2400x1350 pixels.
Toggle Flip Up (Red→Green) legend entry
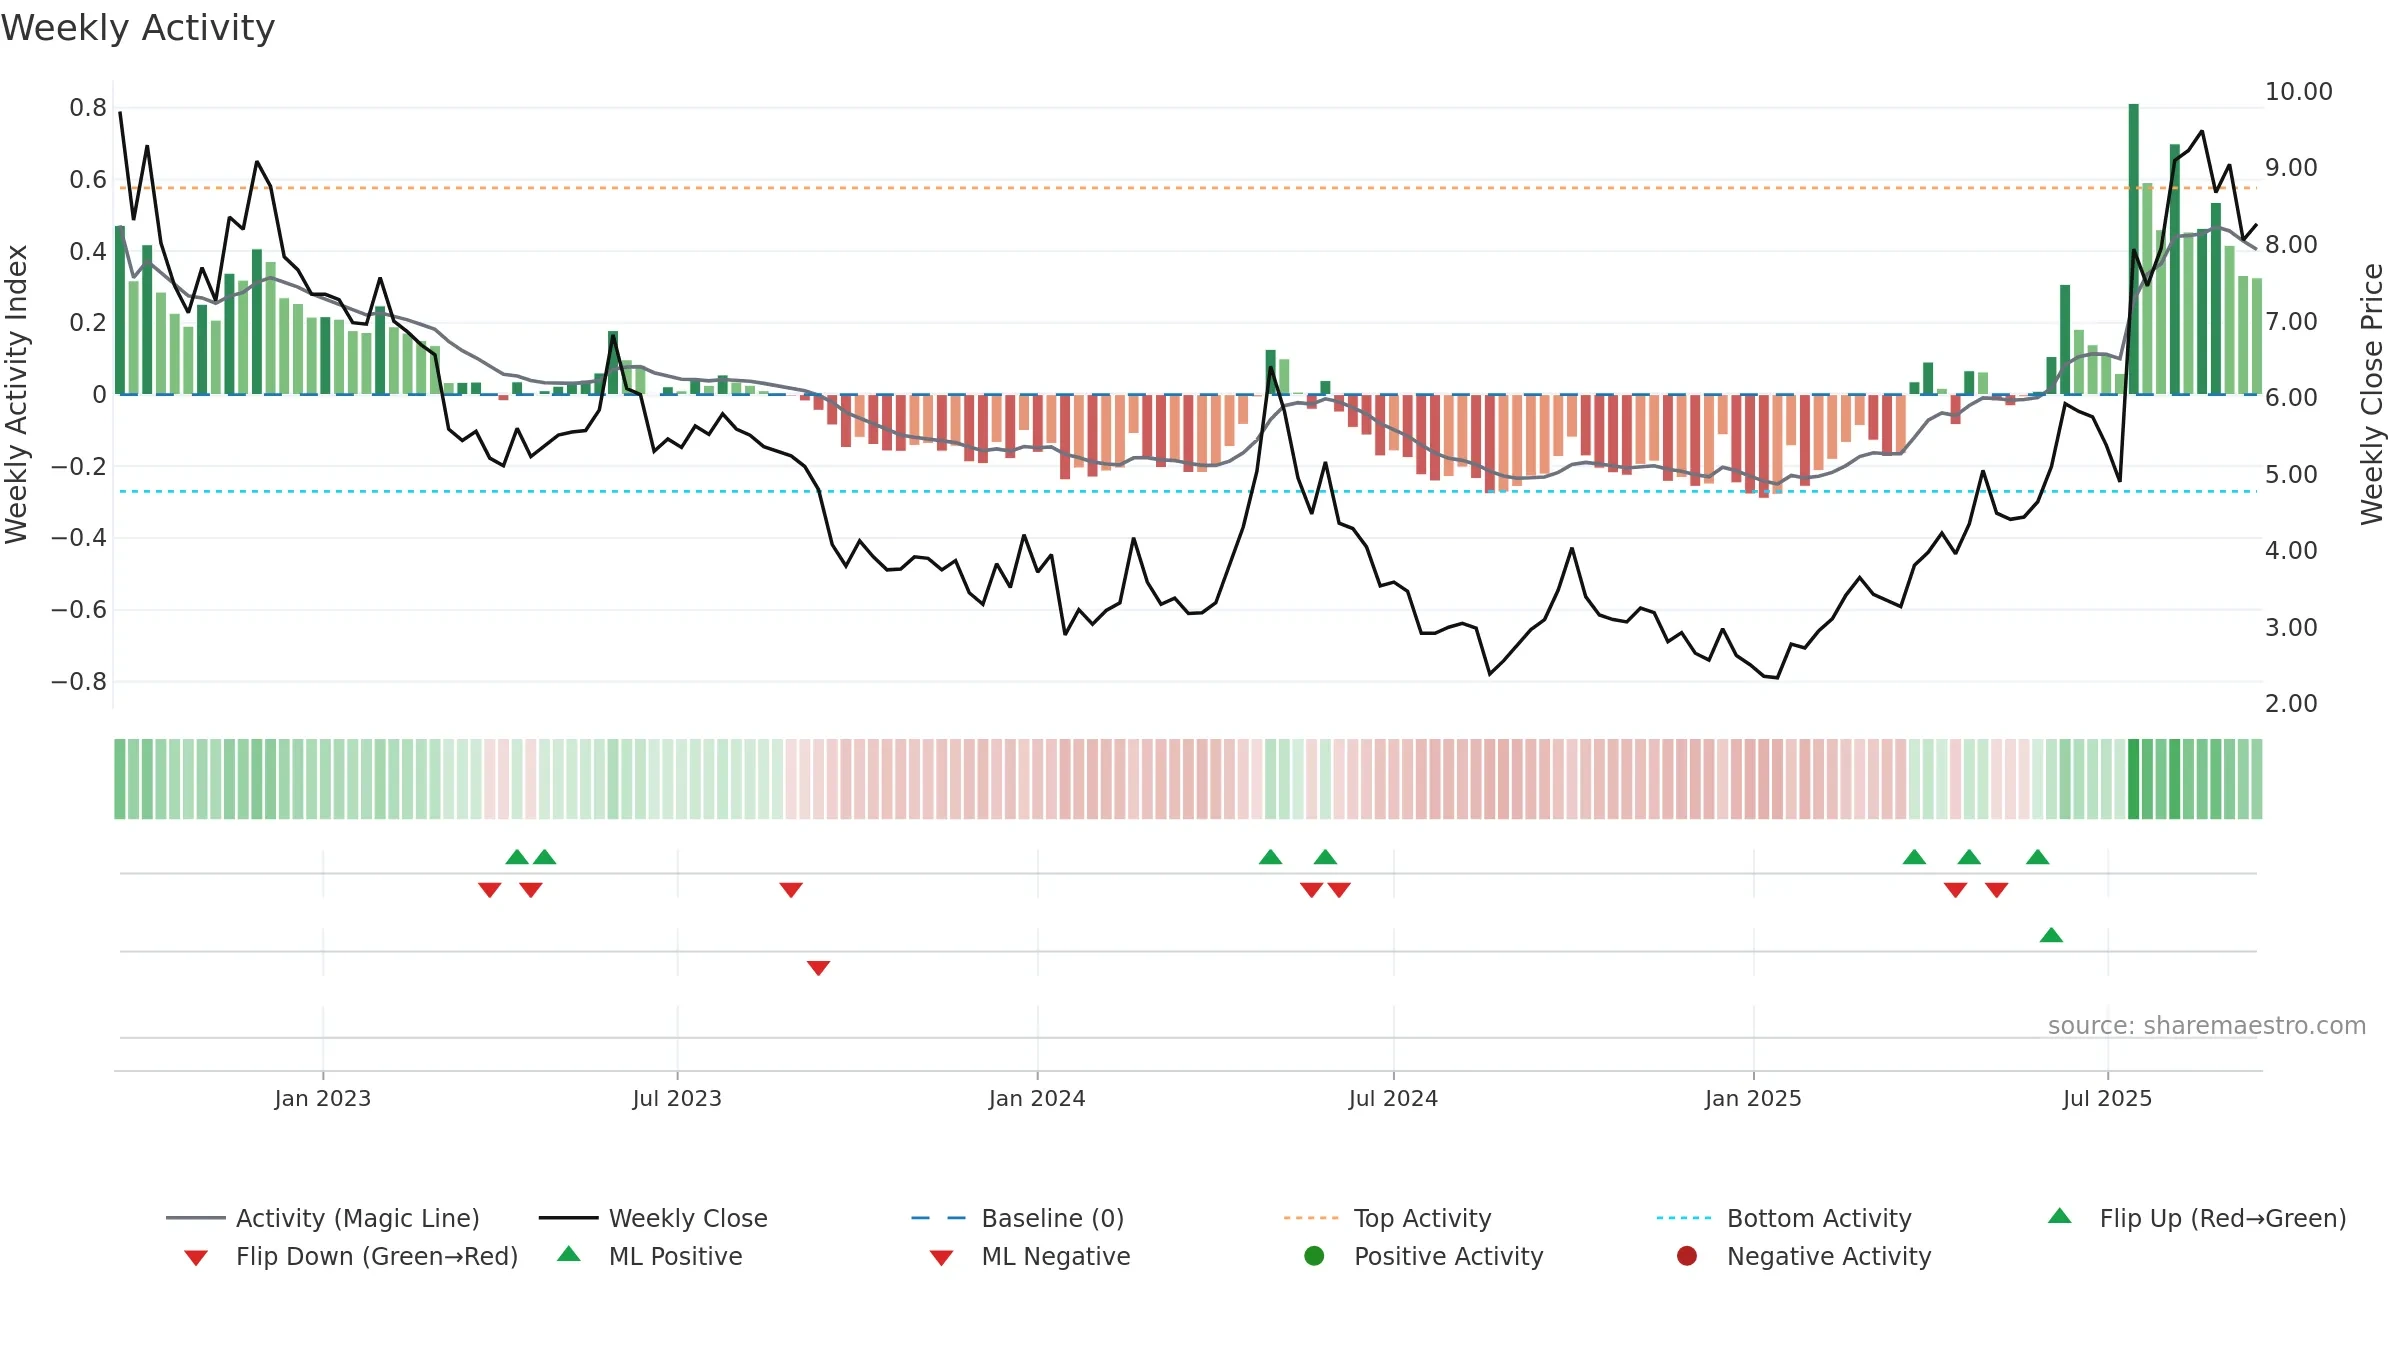click(2196, 1218)
